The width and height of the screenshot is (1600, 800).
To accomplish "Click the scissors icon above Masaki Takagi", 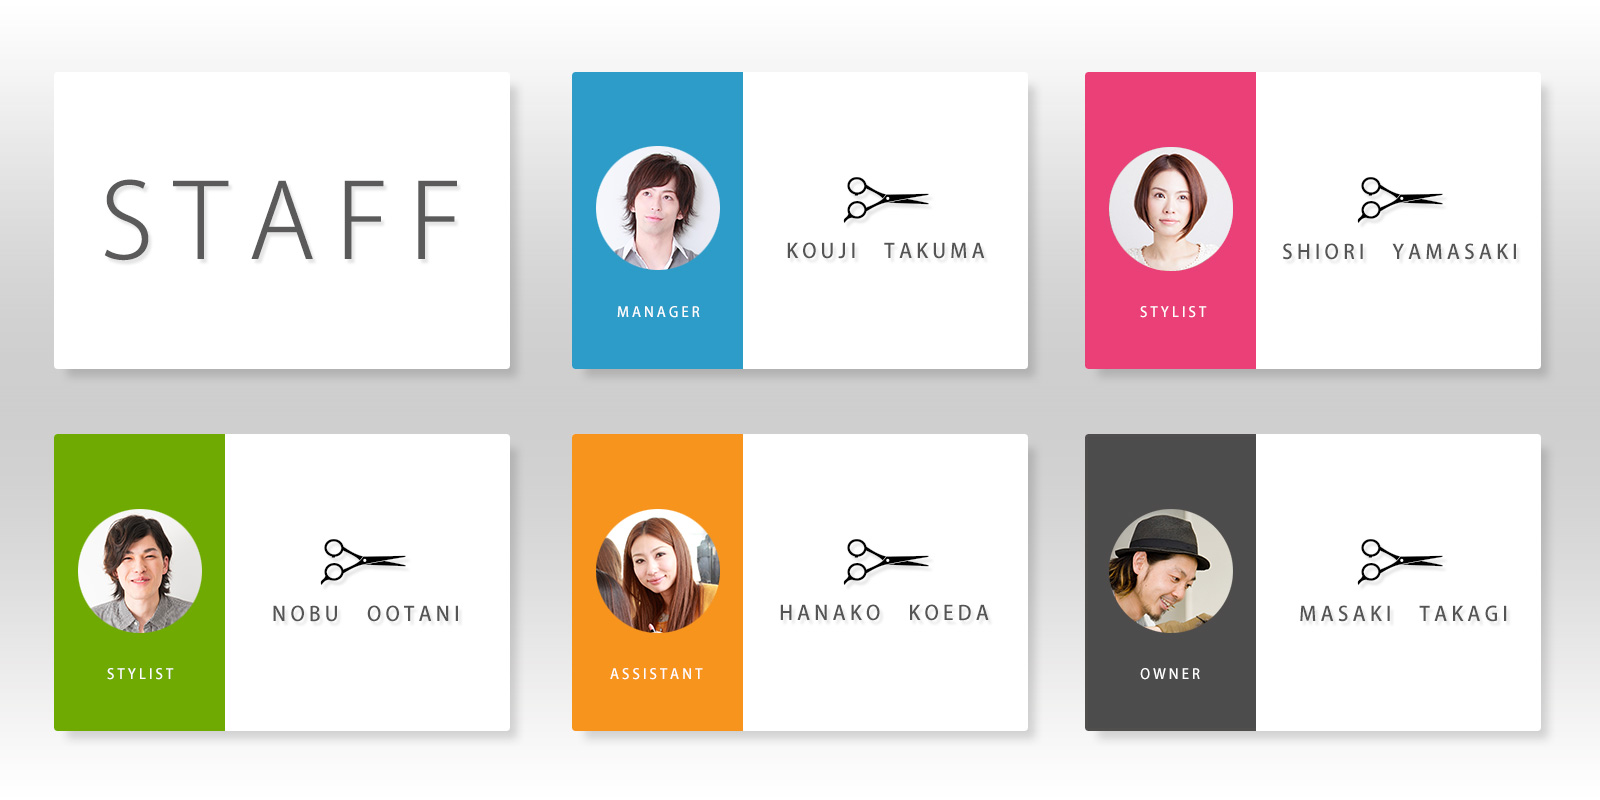I will 1400,561.
